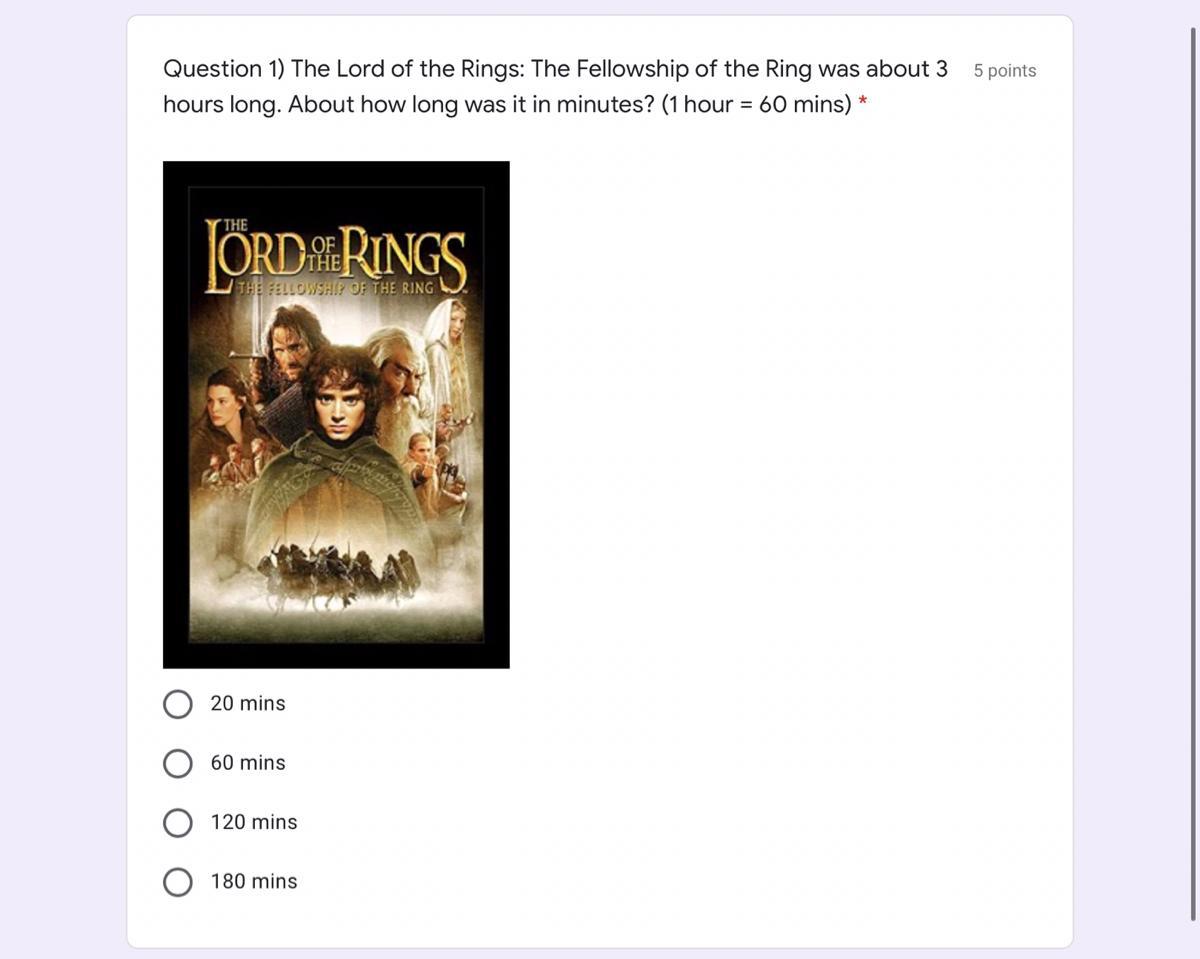Click the sword-holding figure on the poster
1200x959 pixels.
[285, 345]
